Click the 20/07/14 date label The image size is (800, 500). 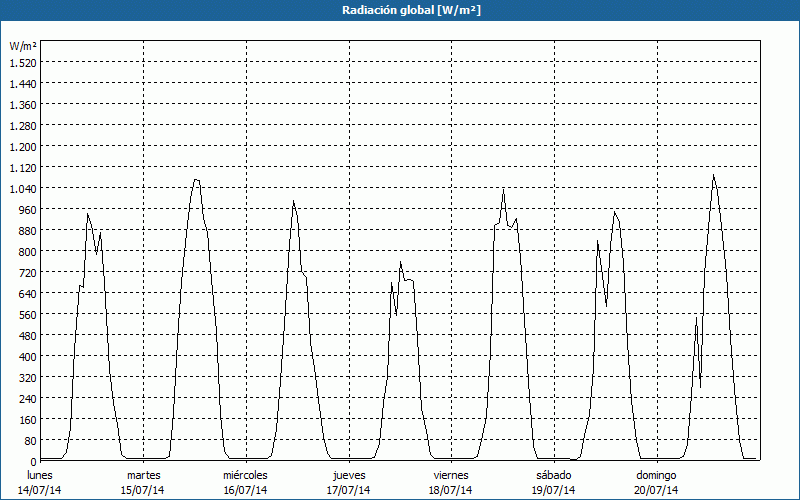pyautogui.click(x=656, y=490)
